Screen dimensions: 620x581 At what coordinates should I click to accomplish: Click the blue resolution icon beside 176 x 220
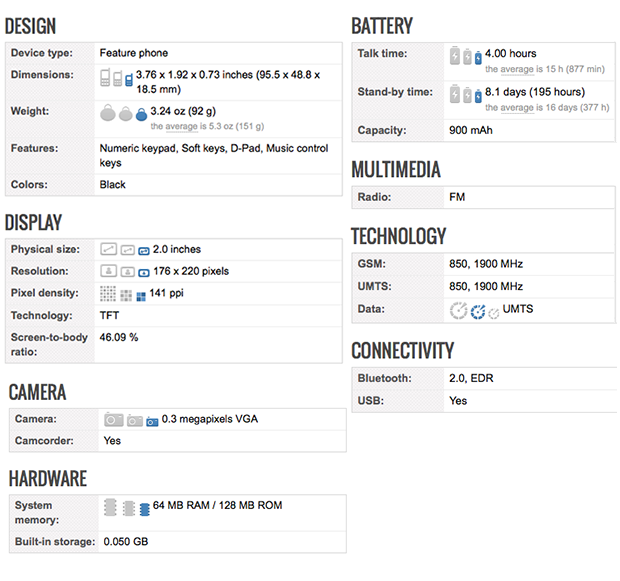point(144,272)
